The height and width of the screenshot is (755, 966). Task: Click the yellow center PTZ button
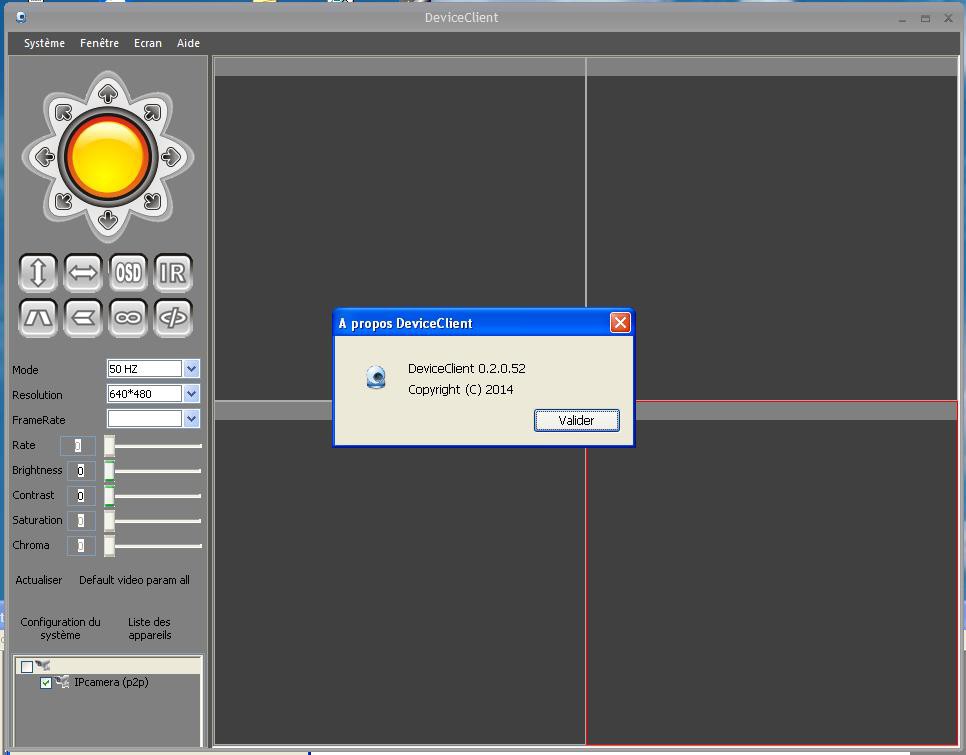click(108, 156)
